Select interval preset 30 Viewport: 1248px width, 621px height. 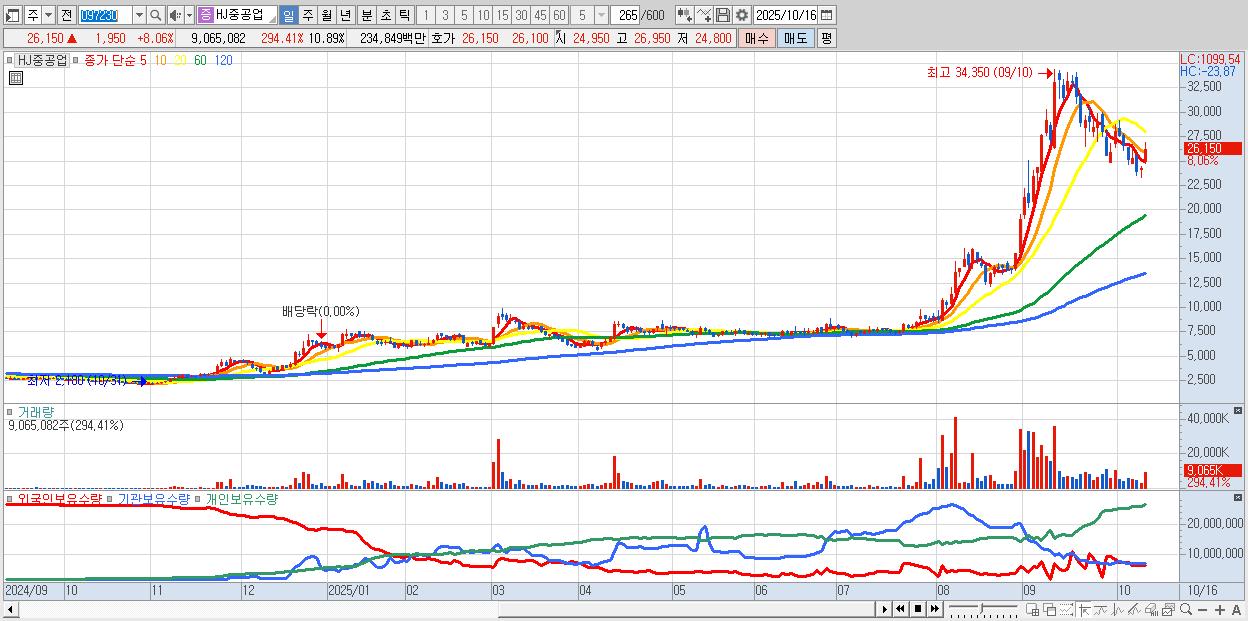pos(521,15)
